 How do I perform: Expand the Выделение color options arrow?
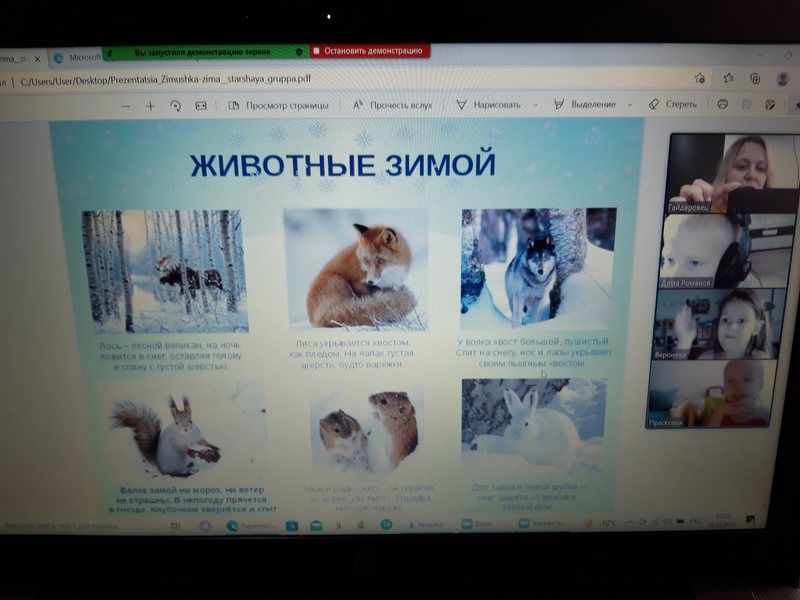[630, 105]
